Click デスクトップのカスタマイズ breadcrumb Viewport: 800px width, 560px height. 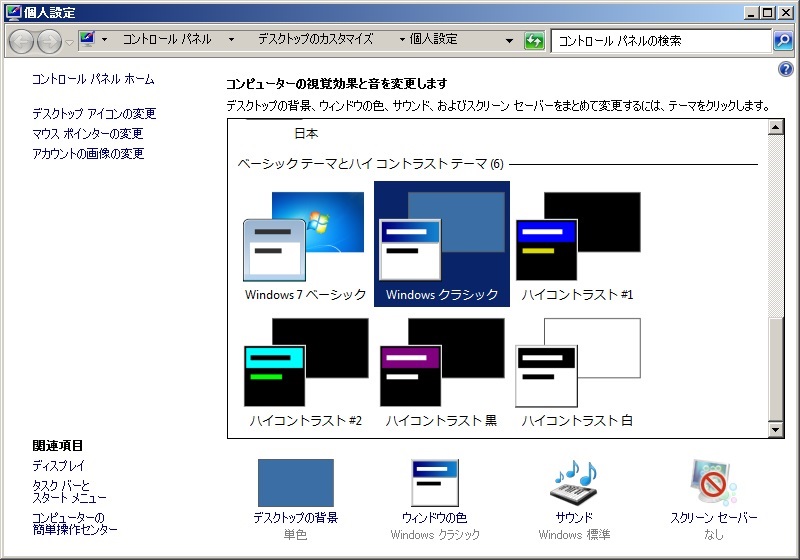tap(315, 39)
